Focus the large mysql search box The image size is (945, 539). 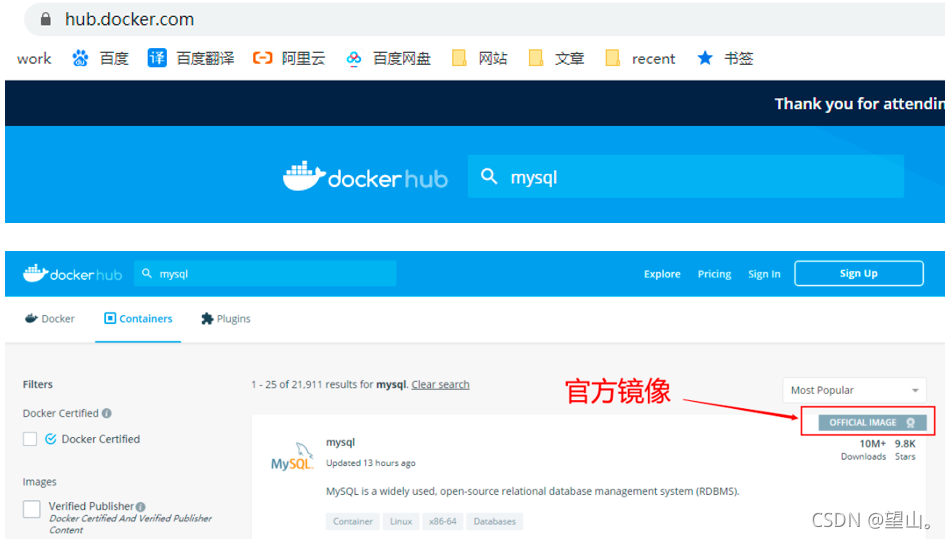click(x=686, y=177)
